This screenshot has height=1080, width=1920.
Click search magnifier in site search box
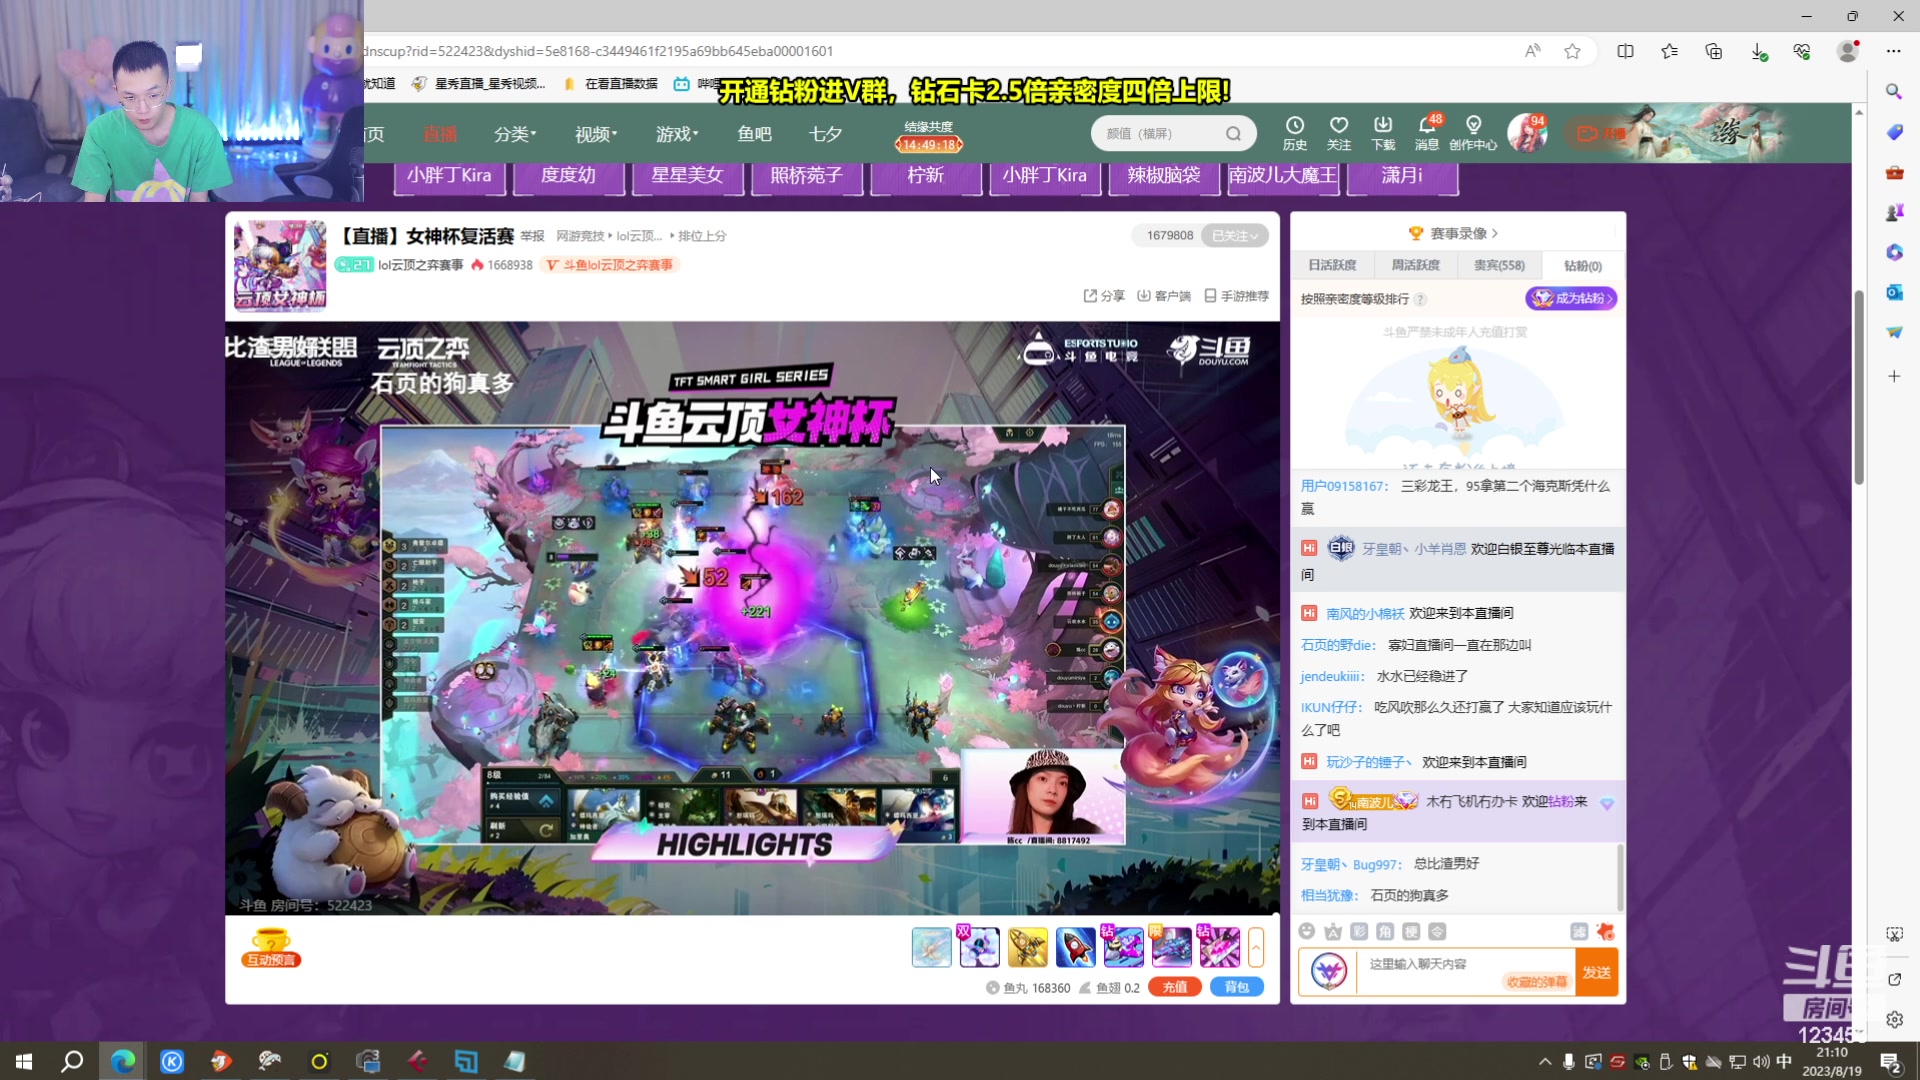tap(1233, 134)
